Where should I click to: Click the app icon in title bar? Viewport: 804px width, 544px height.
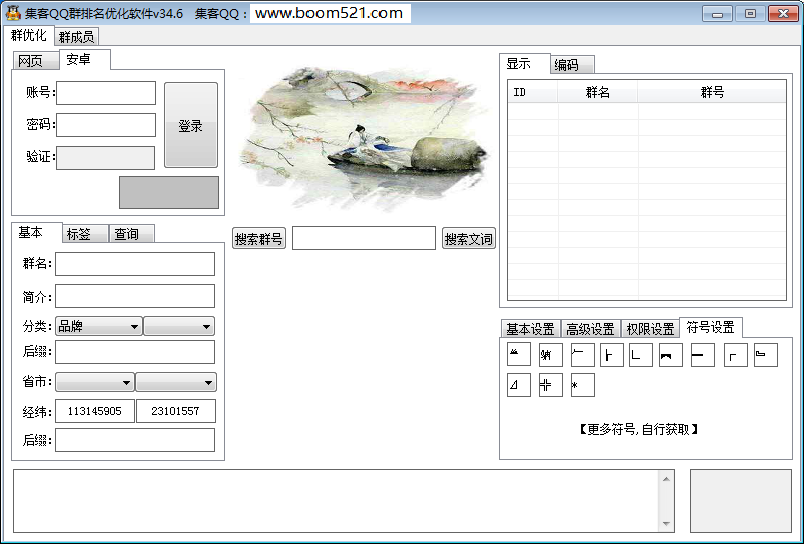click(13, 13)
